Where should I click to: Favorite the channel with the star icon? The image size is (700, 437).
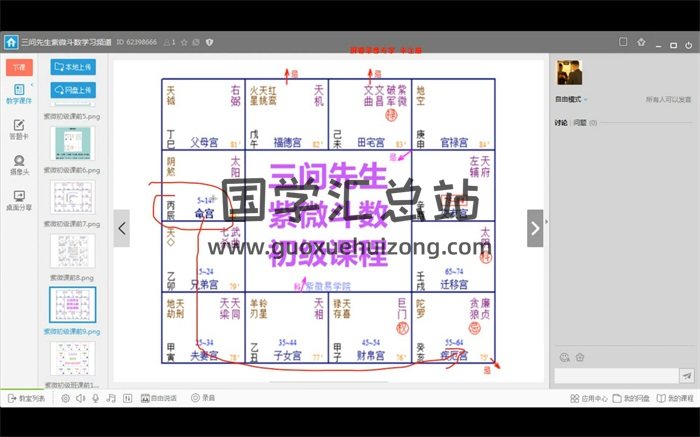coord(184,42)
